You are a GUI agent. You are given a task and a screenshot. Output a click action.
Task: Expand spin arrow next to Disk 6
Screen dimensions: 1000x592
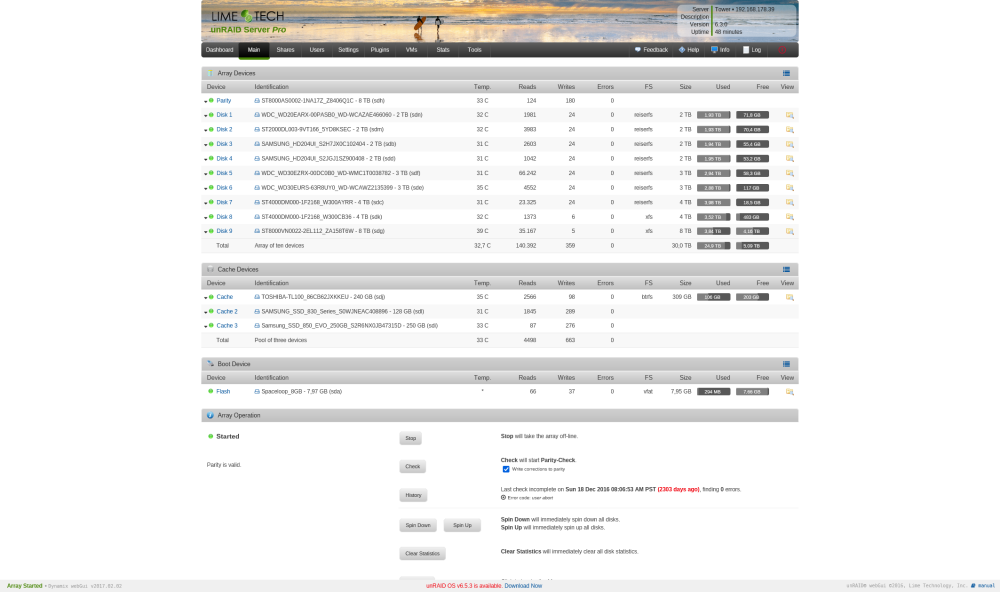click(x=205, y=188)
